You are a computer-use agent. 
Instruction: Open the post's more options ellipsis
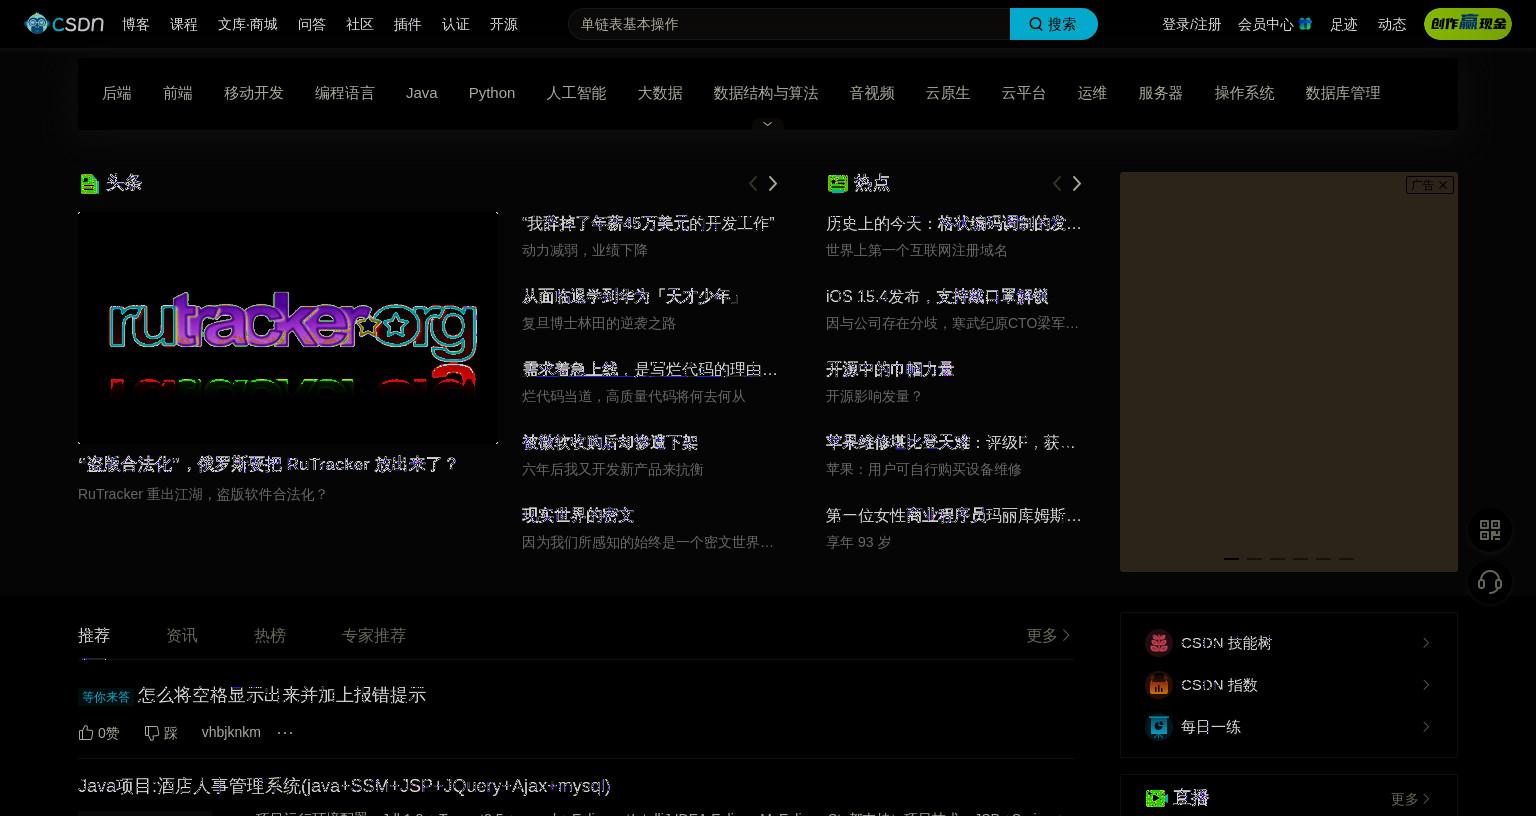pos(285,732)
